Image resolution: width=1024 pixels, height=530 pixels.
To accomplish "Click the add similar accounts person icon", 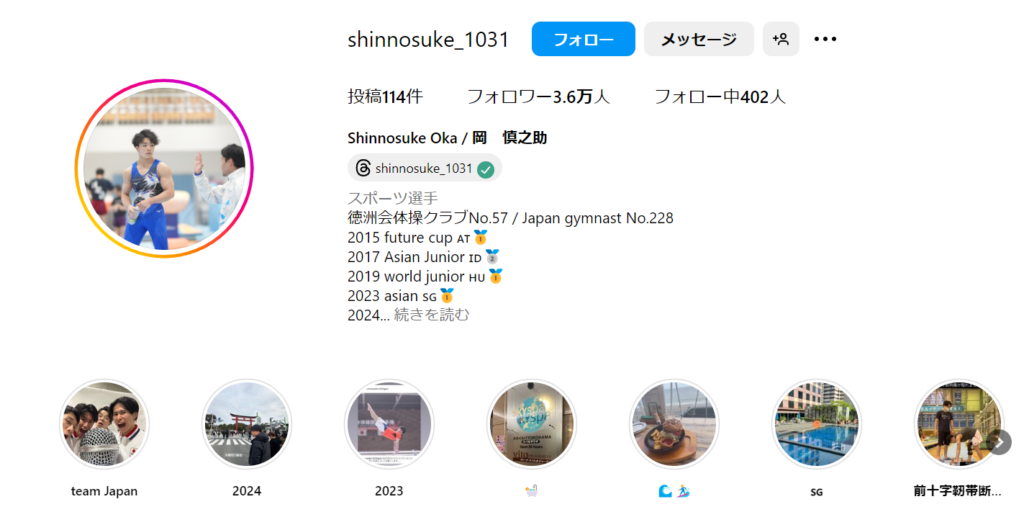I will 780,39.
